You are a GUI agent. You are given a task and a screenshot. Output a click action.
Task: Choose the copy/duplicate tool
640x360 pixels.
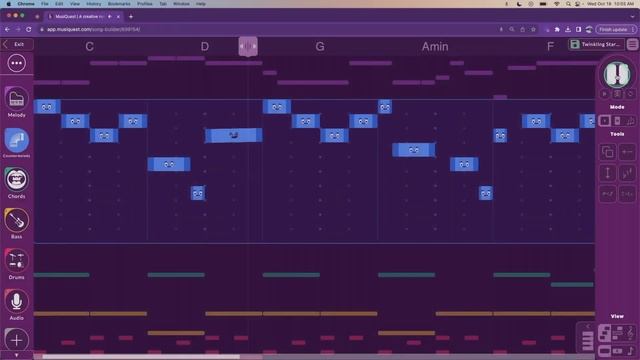pyautogui.click(x=608, y=152)
